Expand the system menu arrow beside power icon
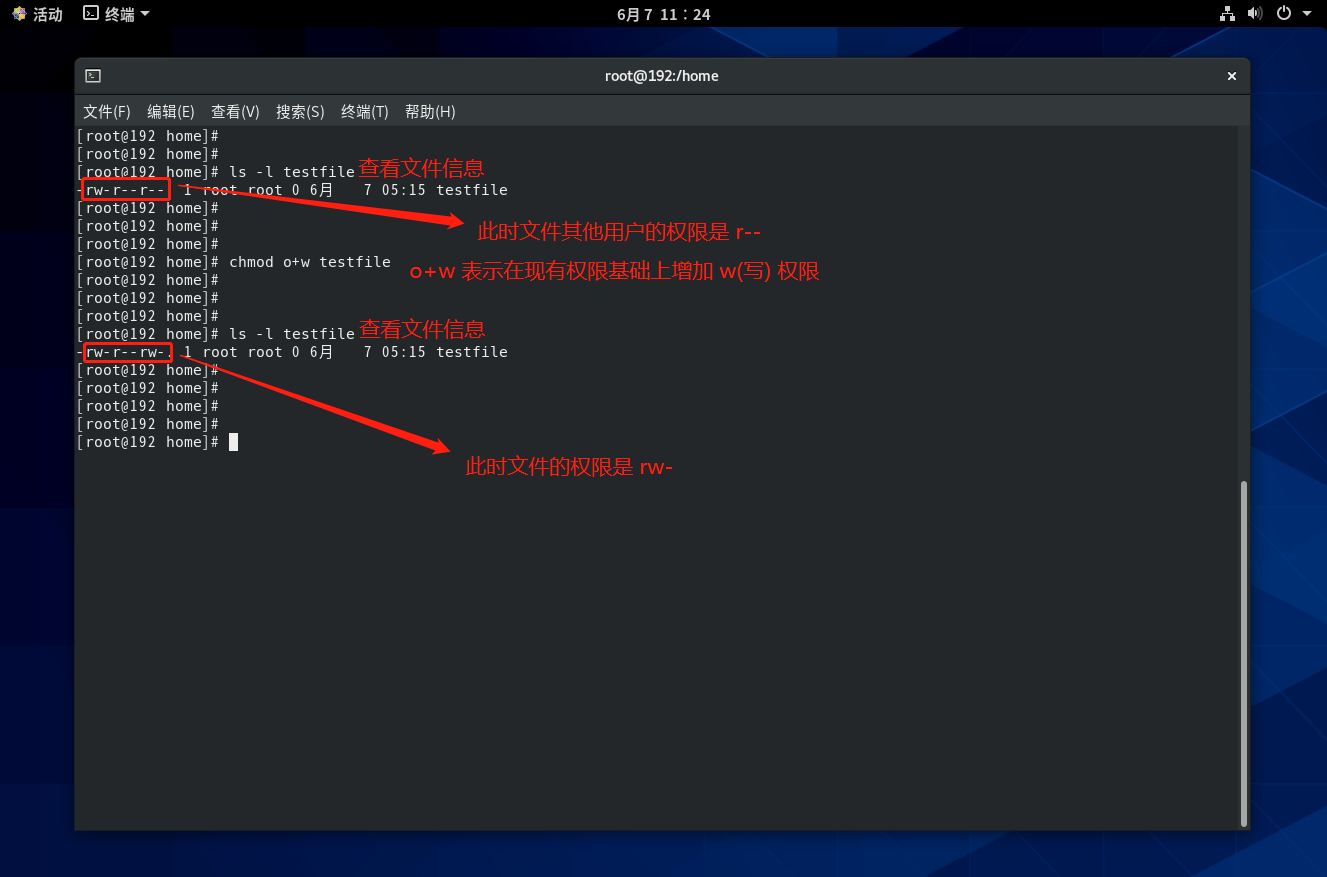 [1307, 14]
